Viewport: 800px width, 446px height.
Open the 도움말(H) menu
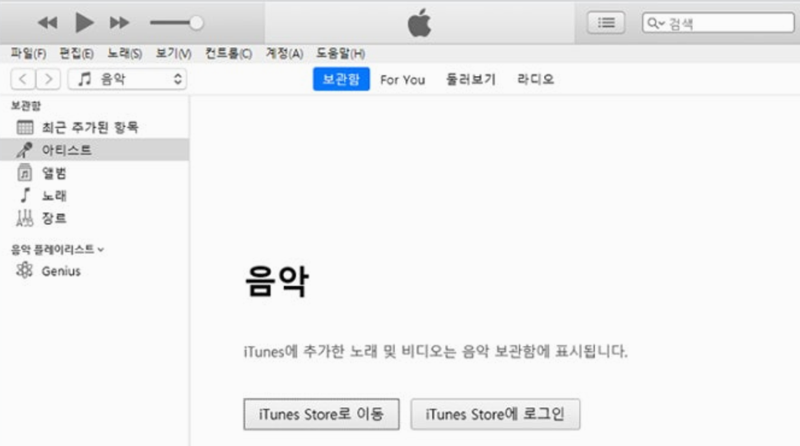pos(340,54)
